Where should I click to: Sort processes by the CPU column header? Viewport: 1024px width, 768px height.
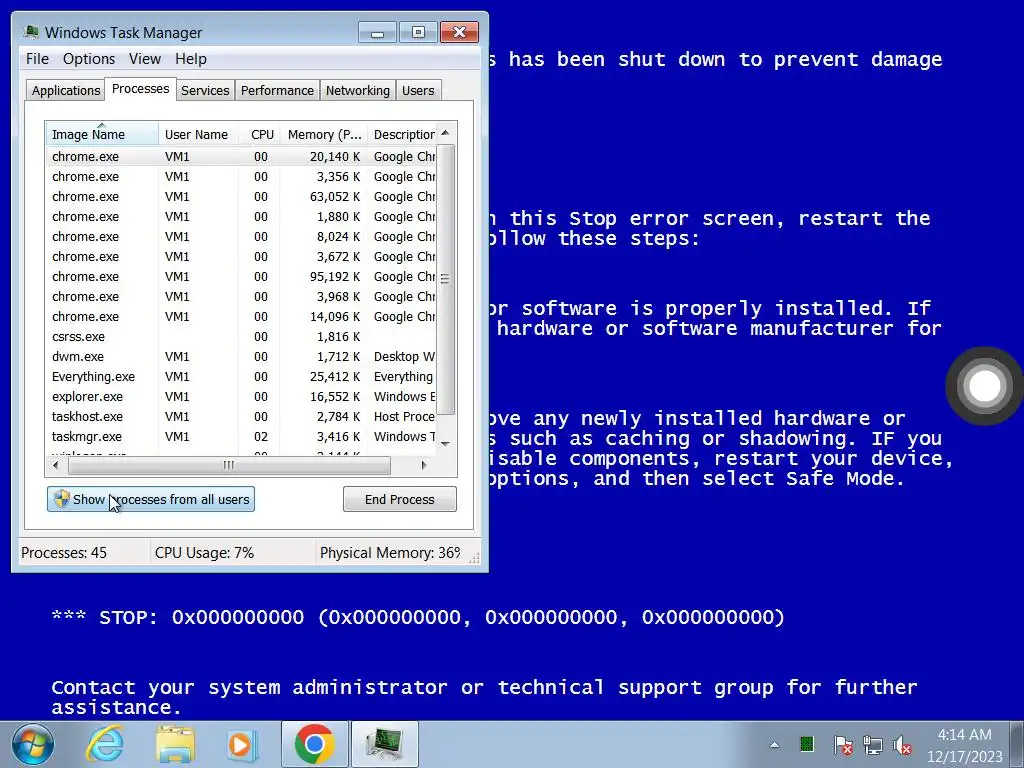[x=259, y=134]
